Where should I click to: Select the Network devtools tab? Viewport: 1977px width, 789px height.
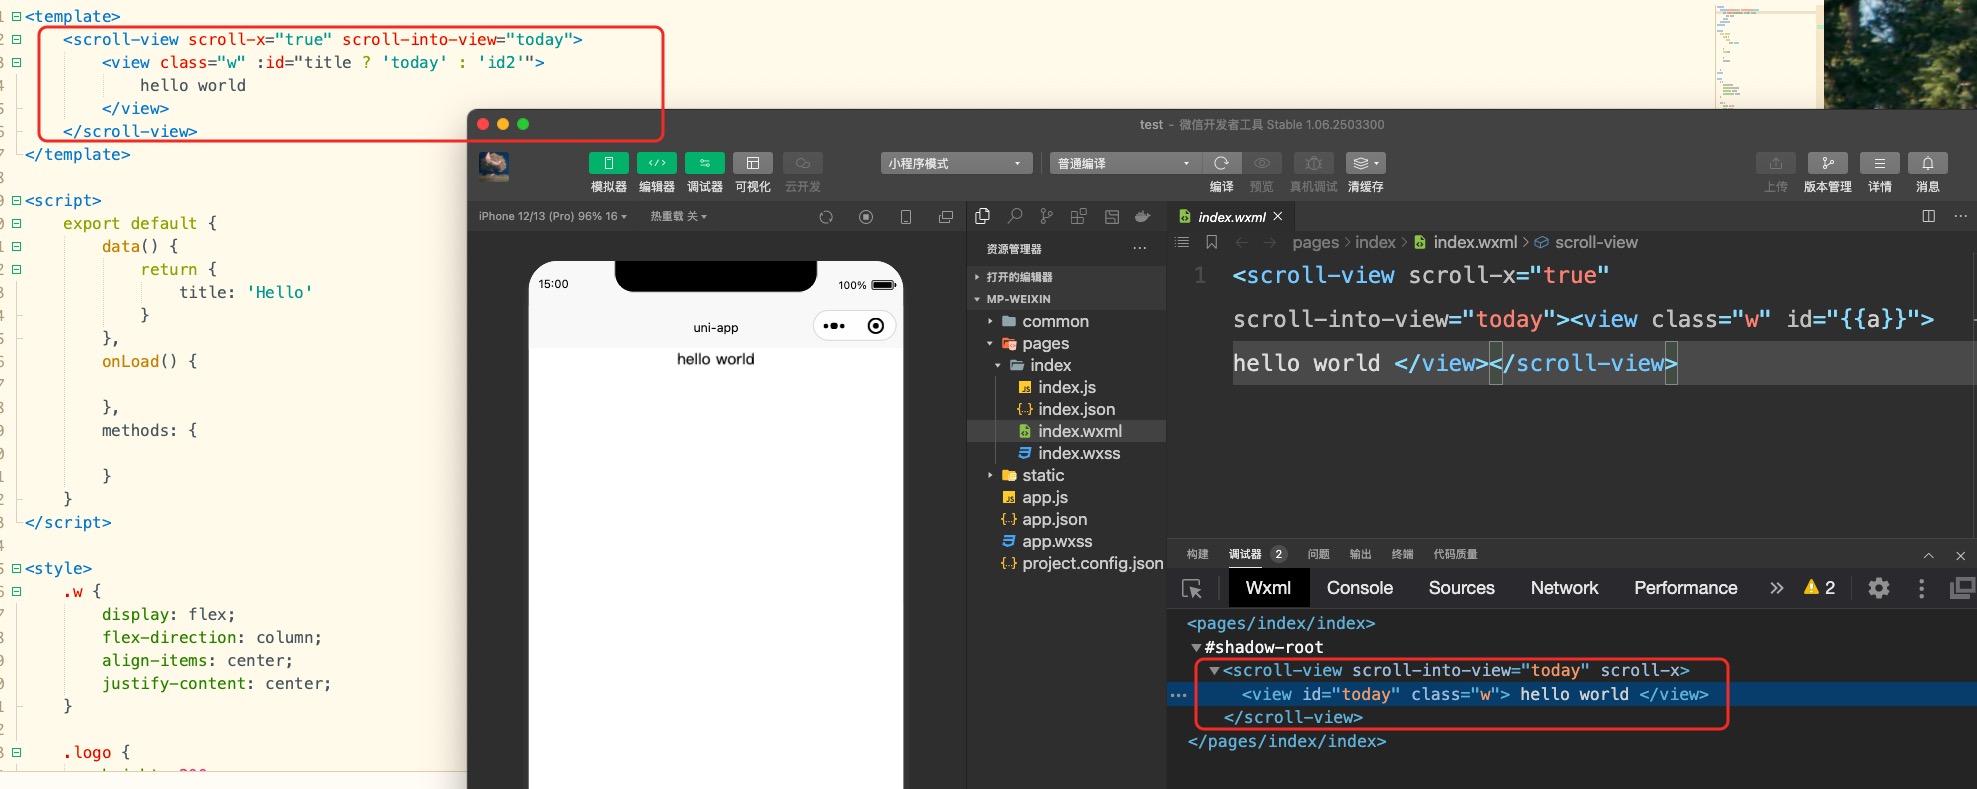point(1564,588)
